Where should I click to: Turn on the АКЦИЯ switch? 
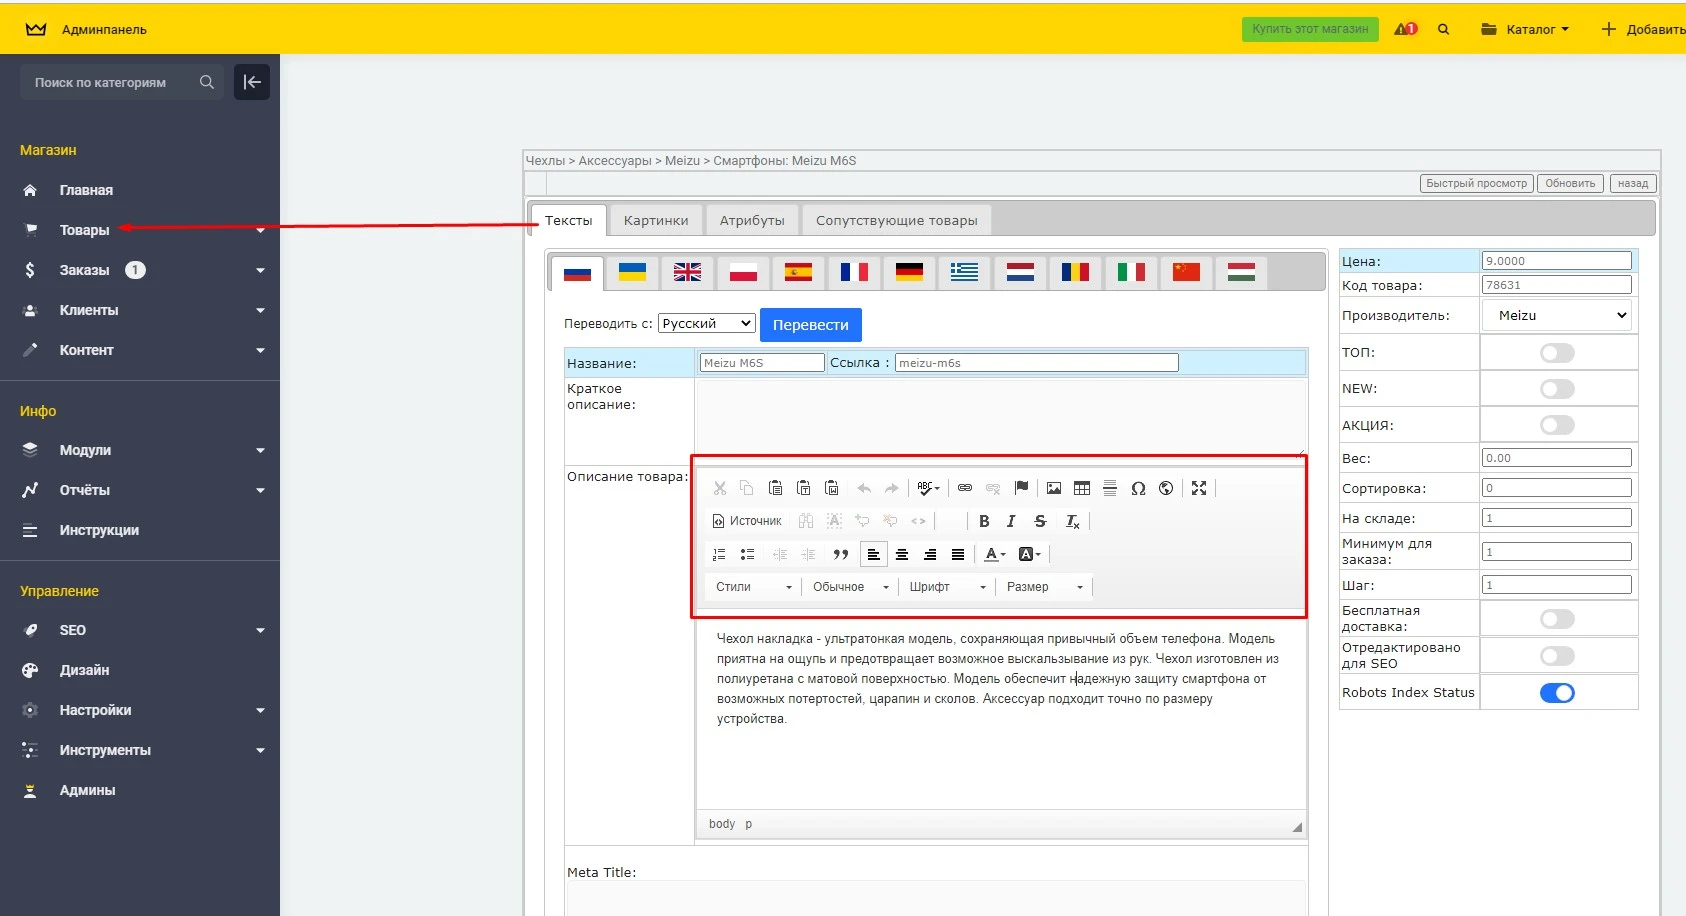pos(1557,425)
